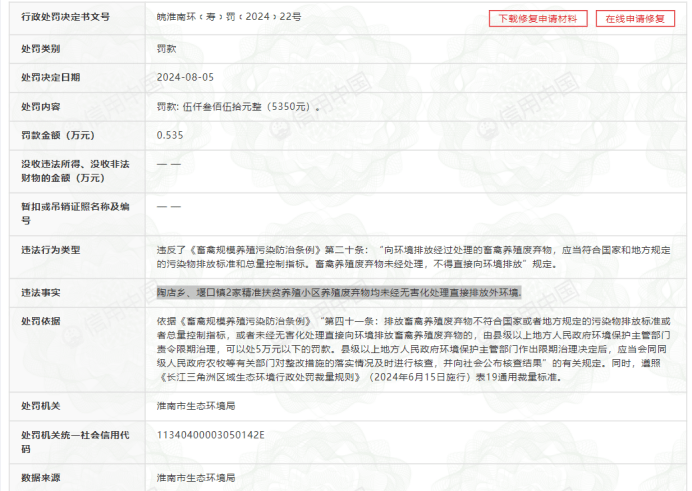Image resolution: width=692 pixels, height=491 pixels.
Task: Select text citing 畜禽规模养殖污染防治条例 第二十条
Action: [x=414, y=257]
